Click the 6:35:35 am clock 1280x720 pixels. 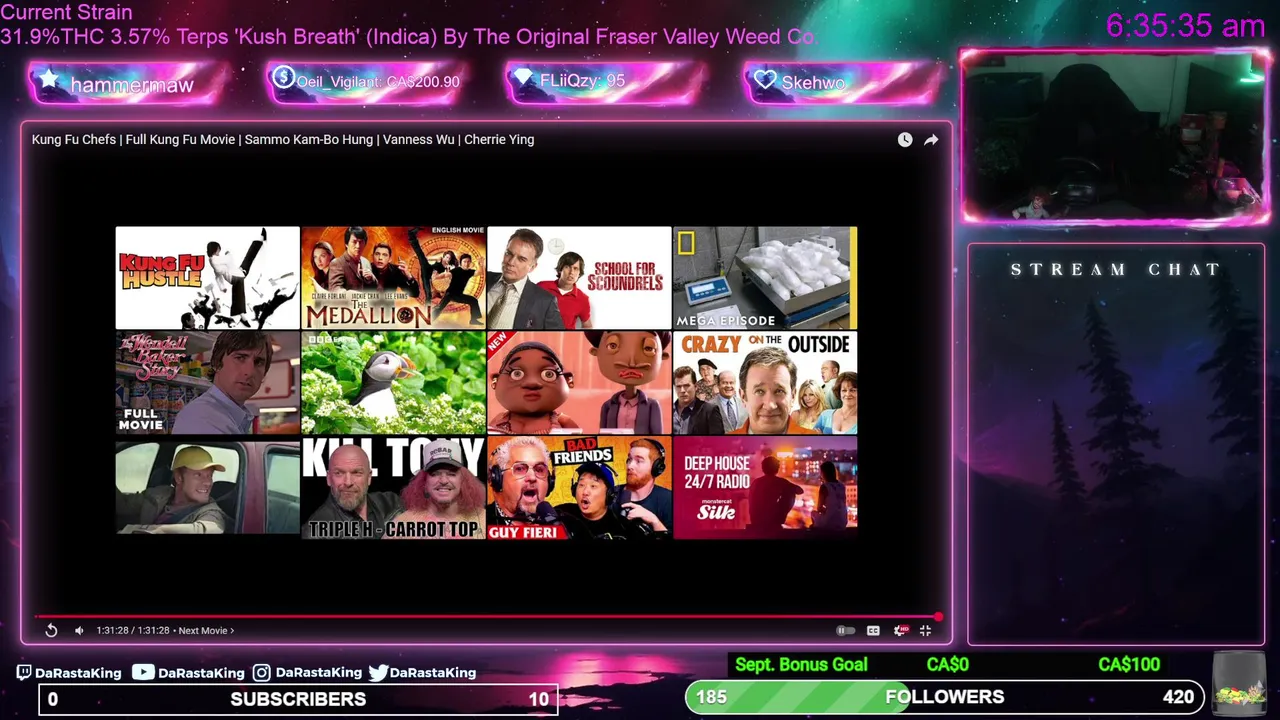1185,26
